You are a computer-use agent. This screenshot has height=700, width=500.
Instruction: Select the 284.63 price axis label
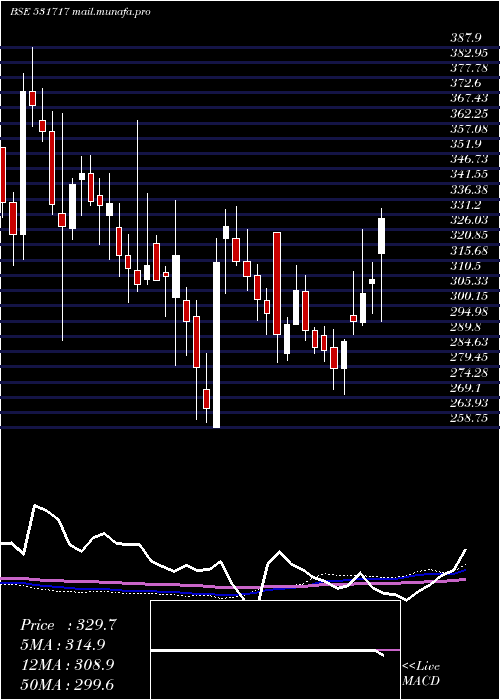[x=469, y=342]
